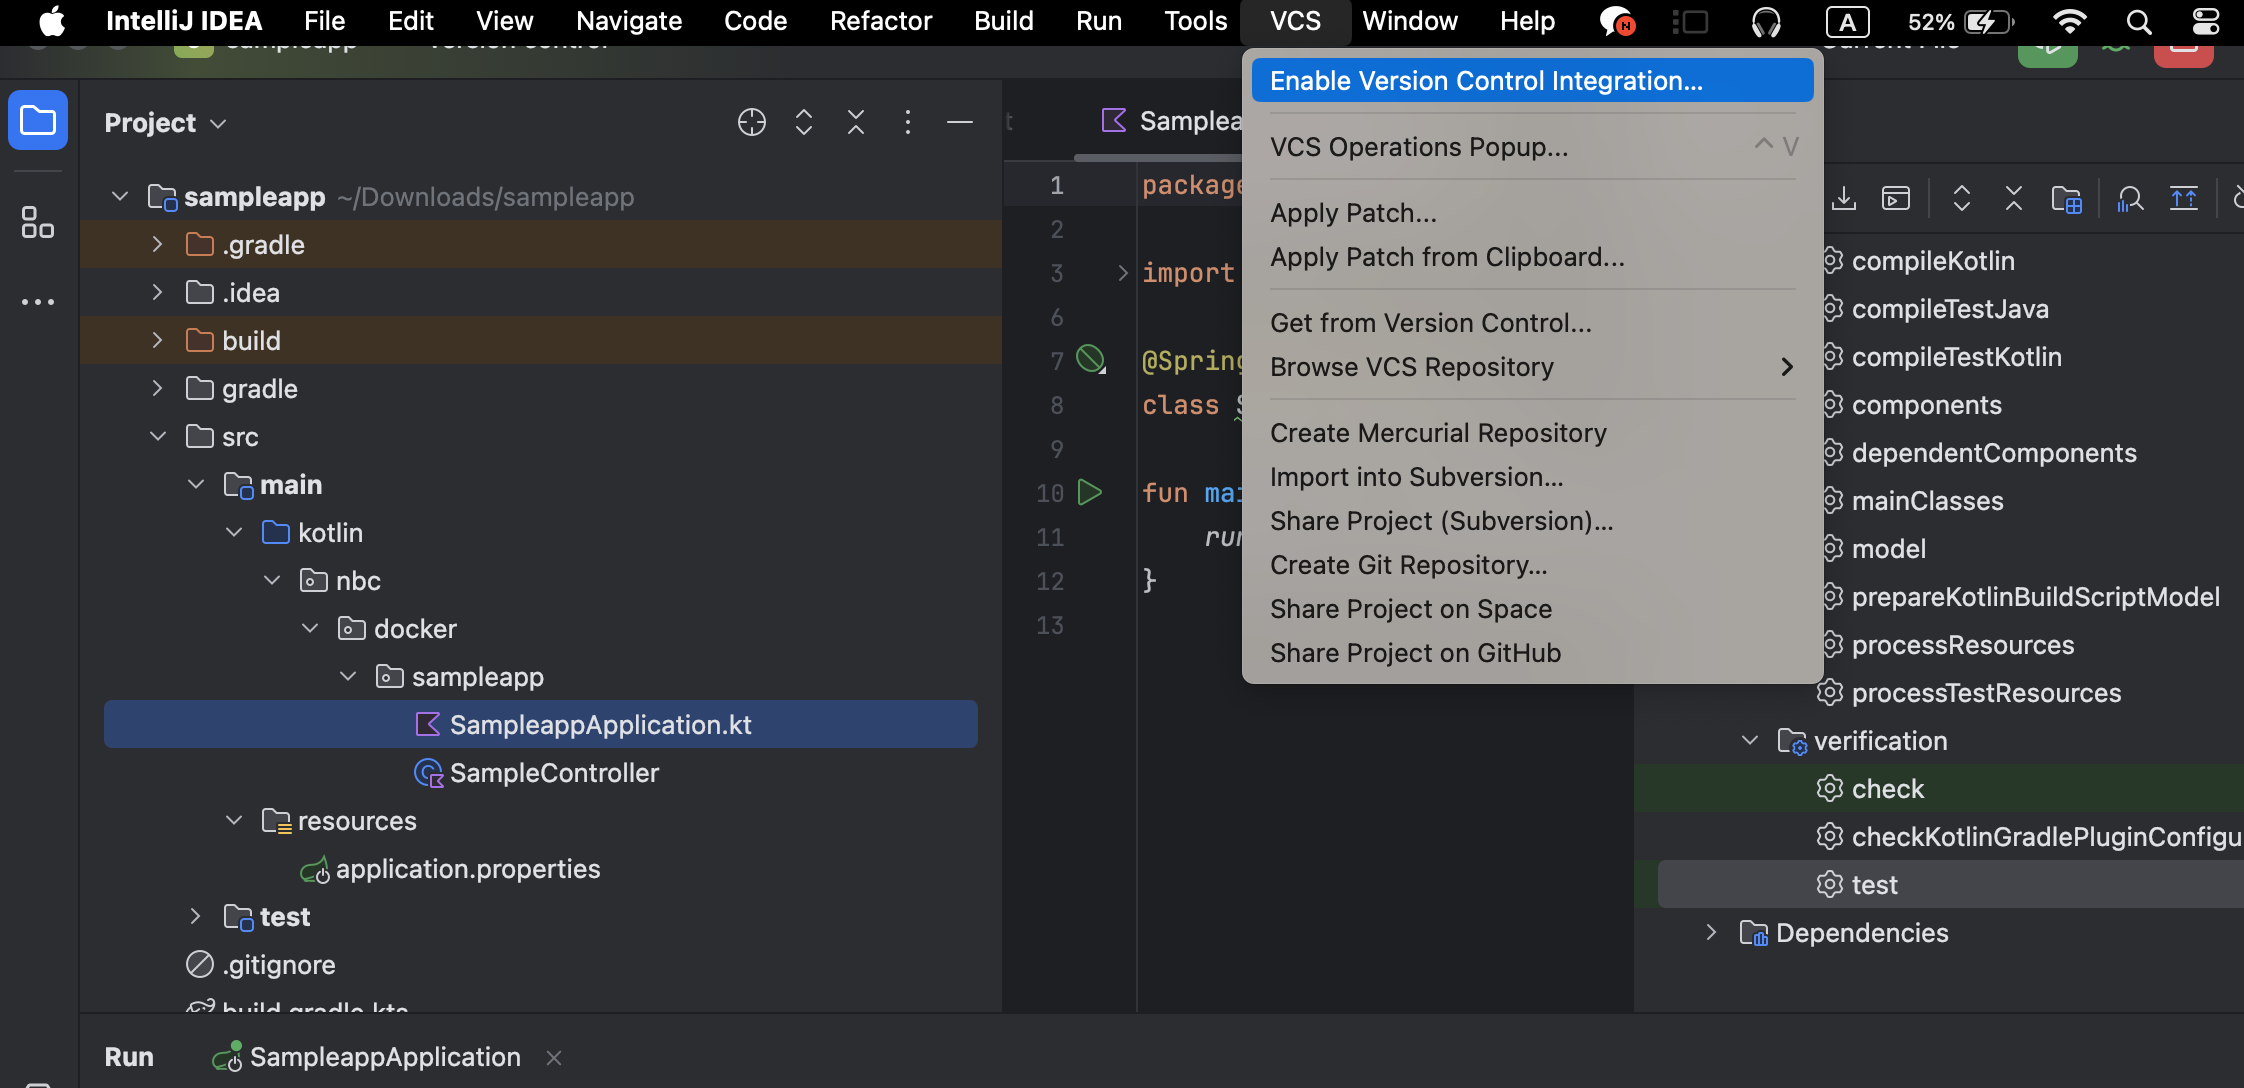2244x1088 pixels.
Task: Open the Apple menu
Action: coord(52,21)
